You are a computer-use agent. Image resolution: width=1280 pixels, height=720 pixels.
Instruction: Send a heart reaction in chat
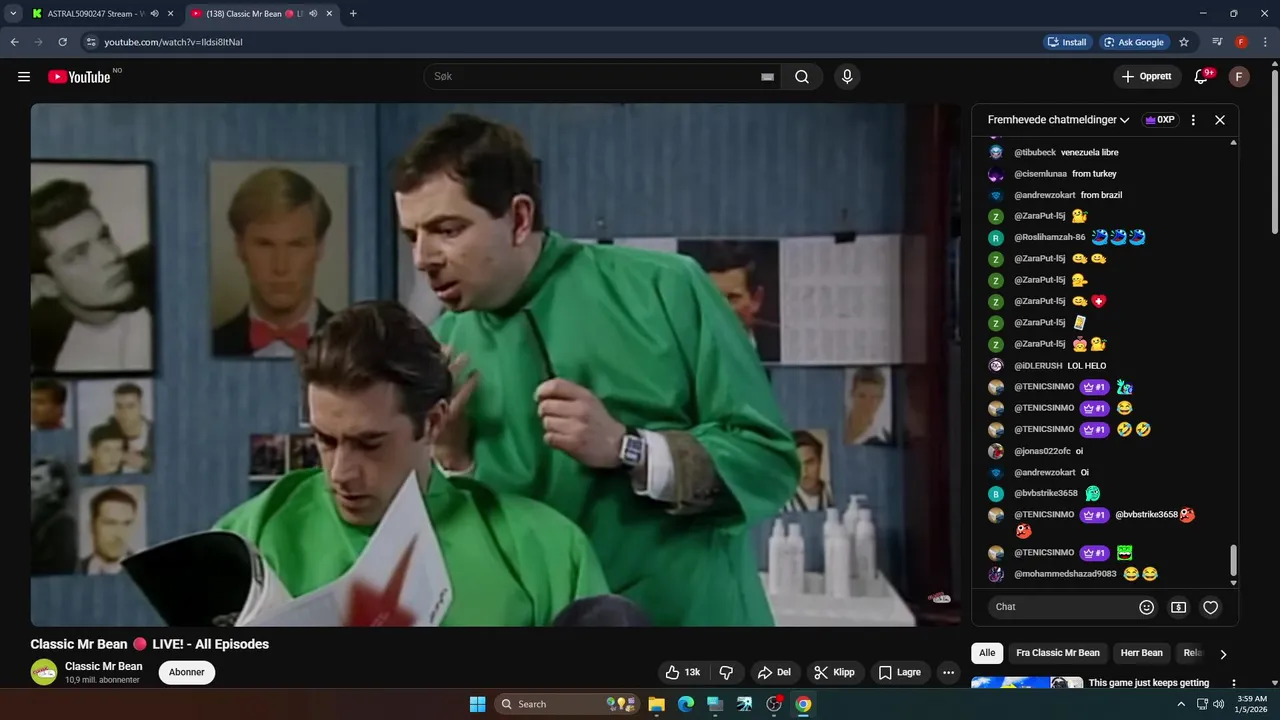(1211, 607)
